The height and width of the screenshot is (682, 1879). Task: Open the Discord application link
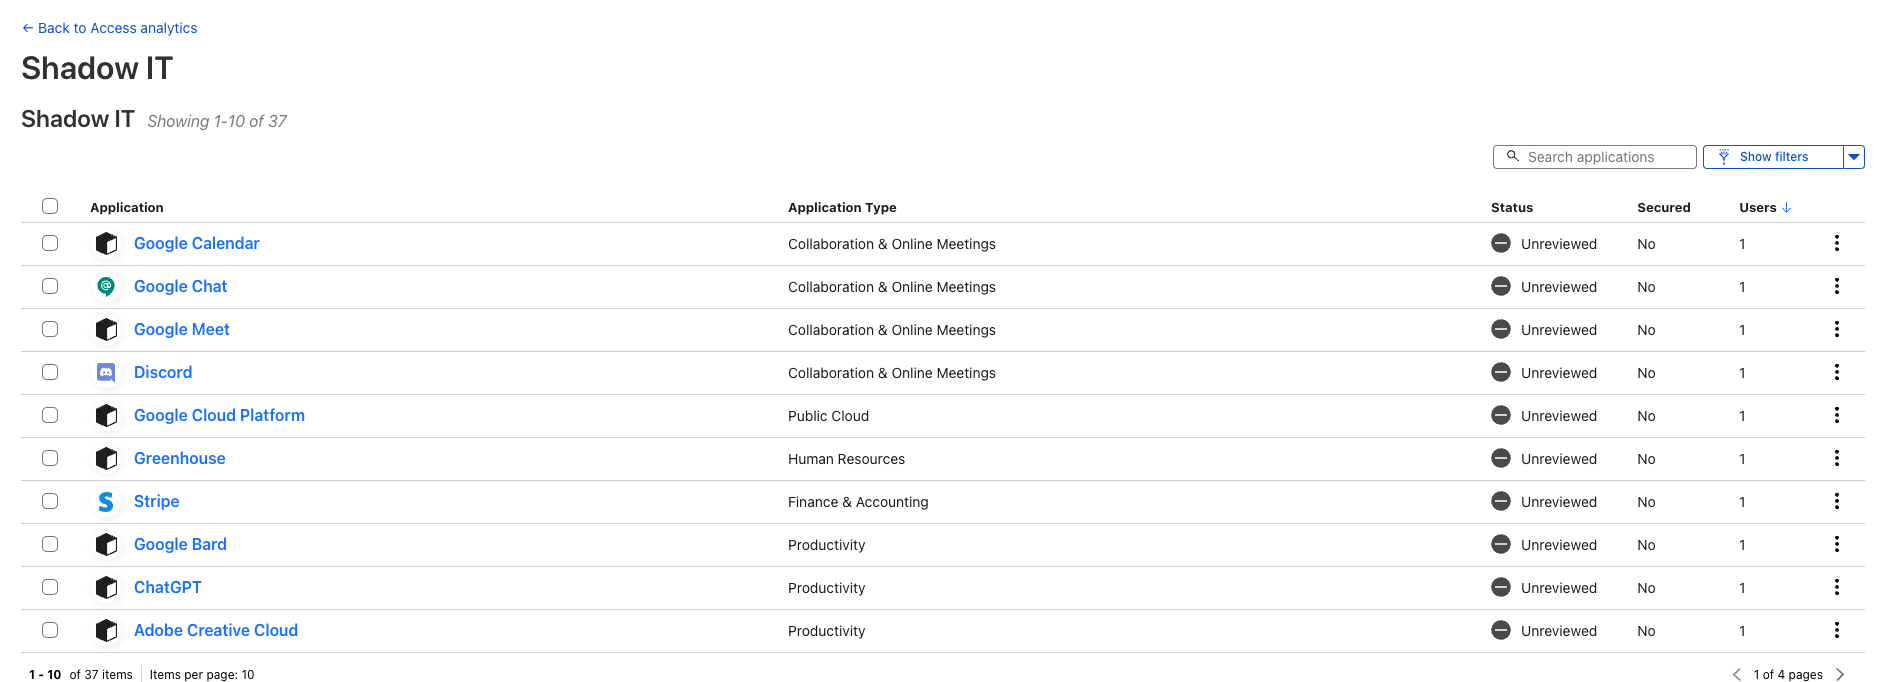click(163, 373)
